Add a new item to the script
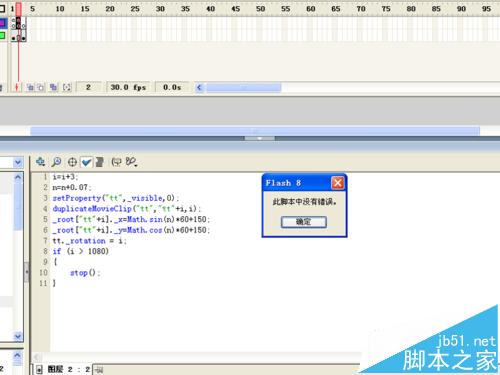This screenshot has height=375, width=500. pyautogui.click(x=40, y=162)
